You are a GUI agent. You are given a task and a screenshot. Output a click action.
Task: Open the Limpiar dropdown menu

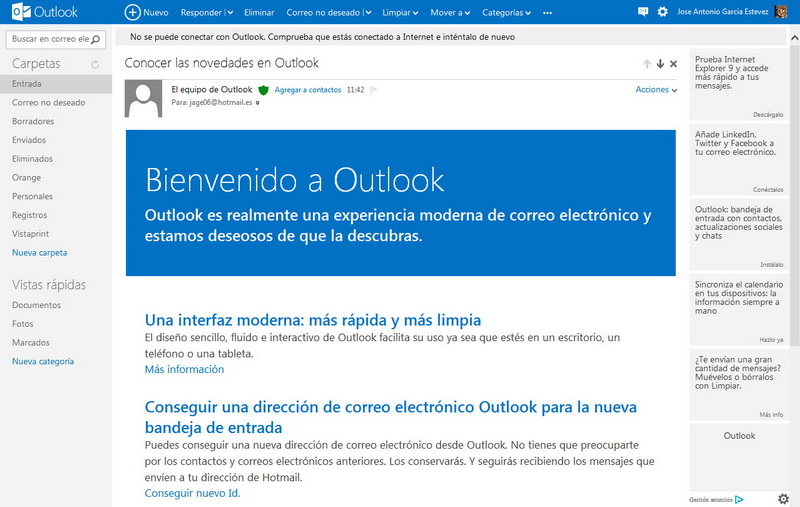(400, 13)
